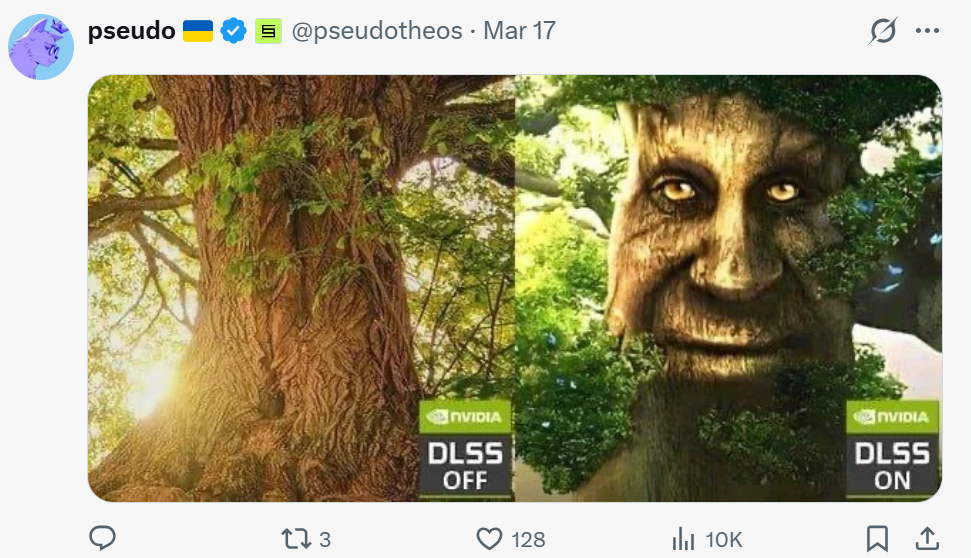Image resolution: width=971 pixels, height=558 pixels.
Task: Click the green affiliate badge next to checkmark
Action: 267,32
